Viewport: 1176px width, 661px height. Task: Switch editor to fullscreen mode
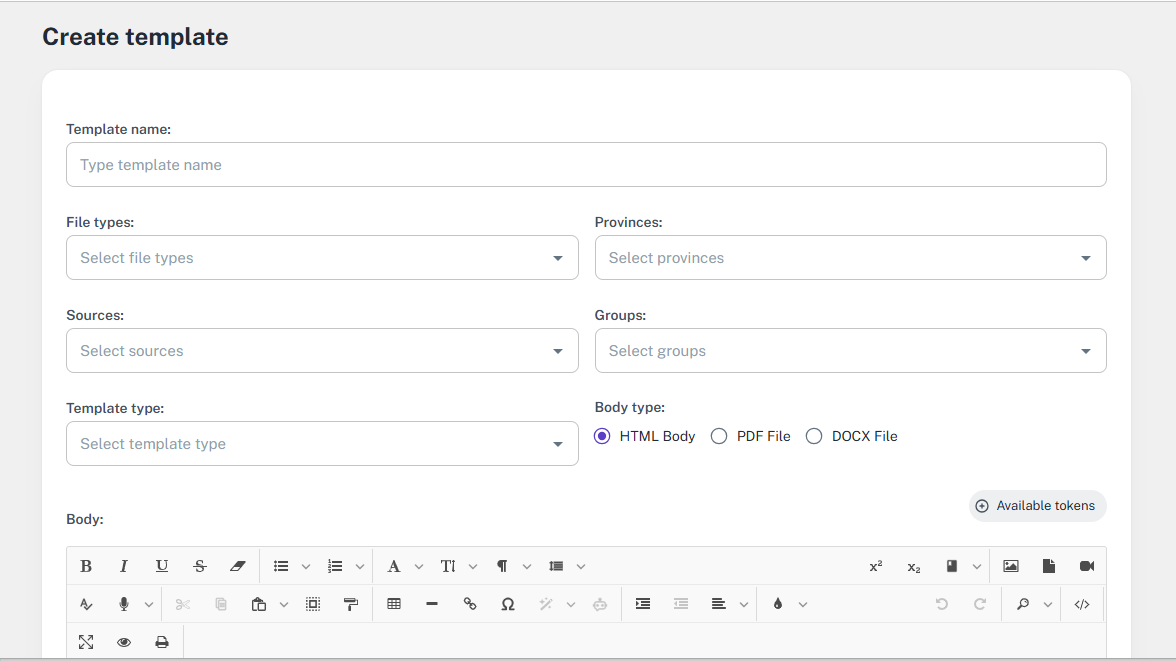tap(86, 642)
